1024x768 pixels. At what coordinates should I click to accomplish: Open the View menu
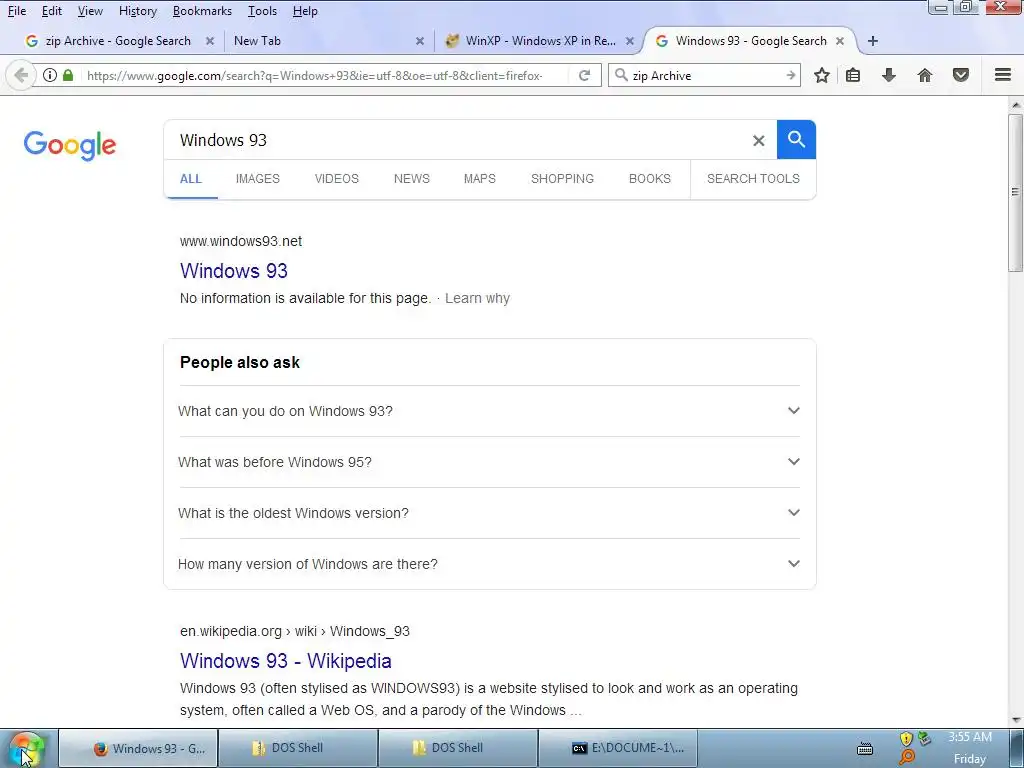(x=90, y=11)
